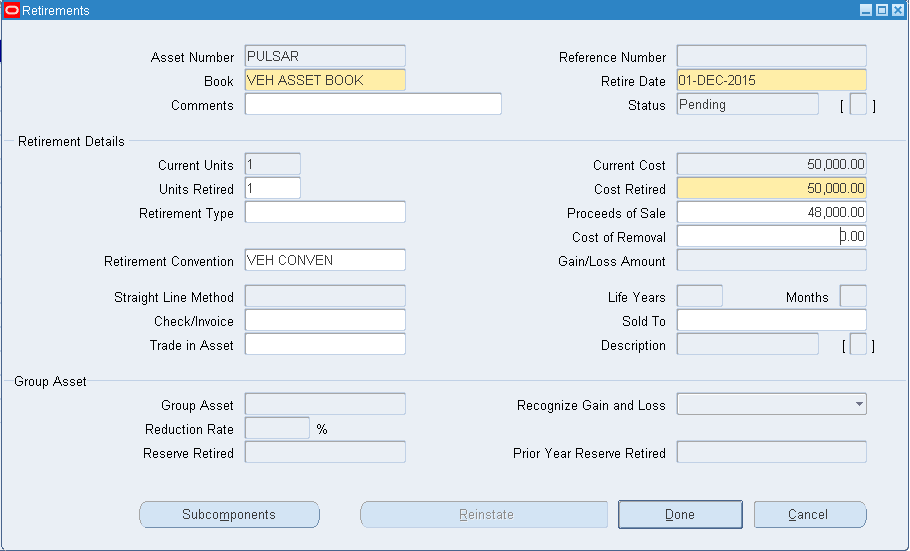Click the Retirement Convention field

(x=325, y=260)
